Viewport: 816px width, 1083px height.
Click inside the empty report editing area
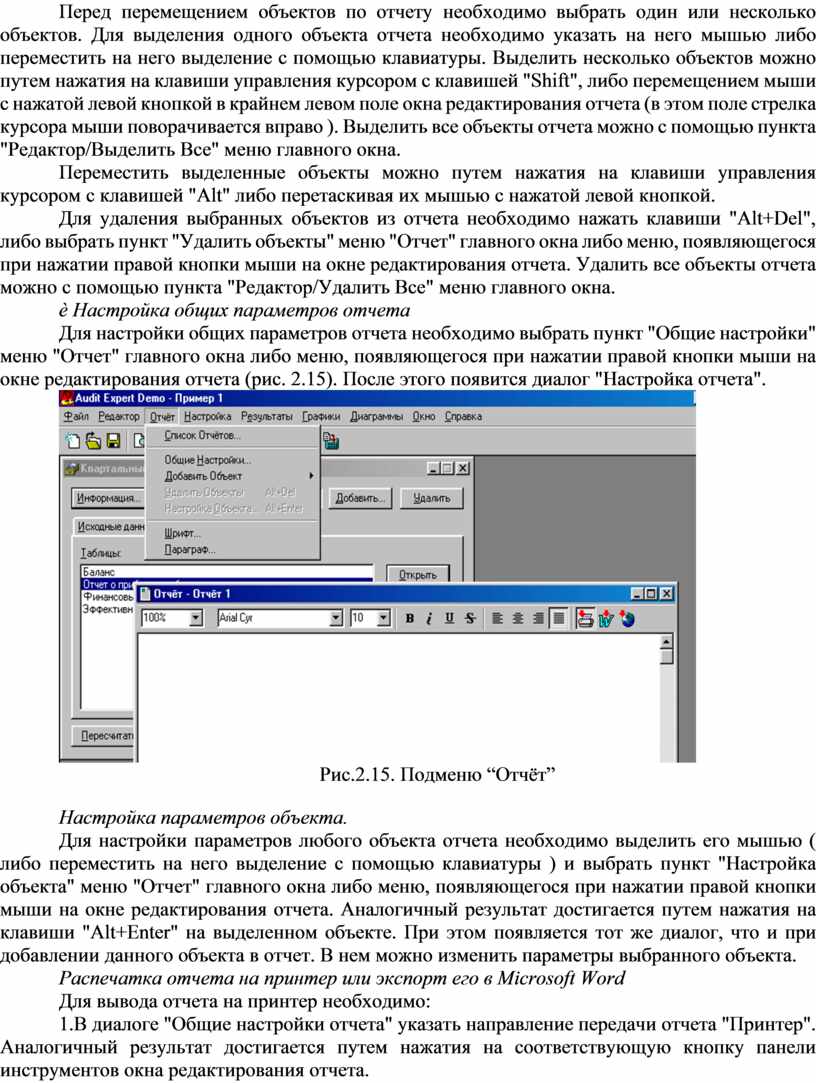(x=399, y=698)
